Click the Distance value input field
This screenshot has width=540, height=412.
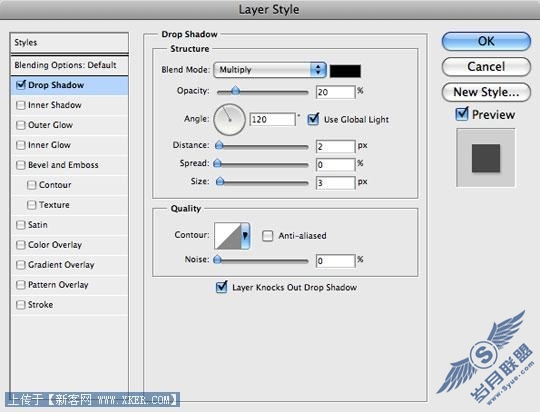tap(335, 146)
